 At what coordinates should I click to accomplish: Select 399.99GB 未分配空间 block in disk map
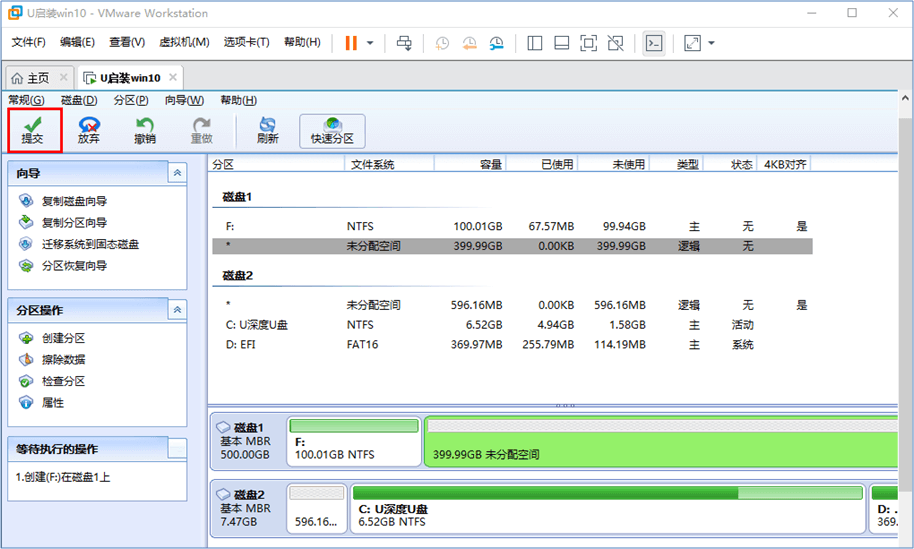pyautogui.click(x=661, y=441)
